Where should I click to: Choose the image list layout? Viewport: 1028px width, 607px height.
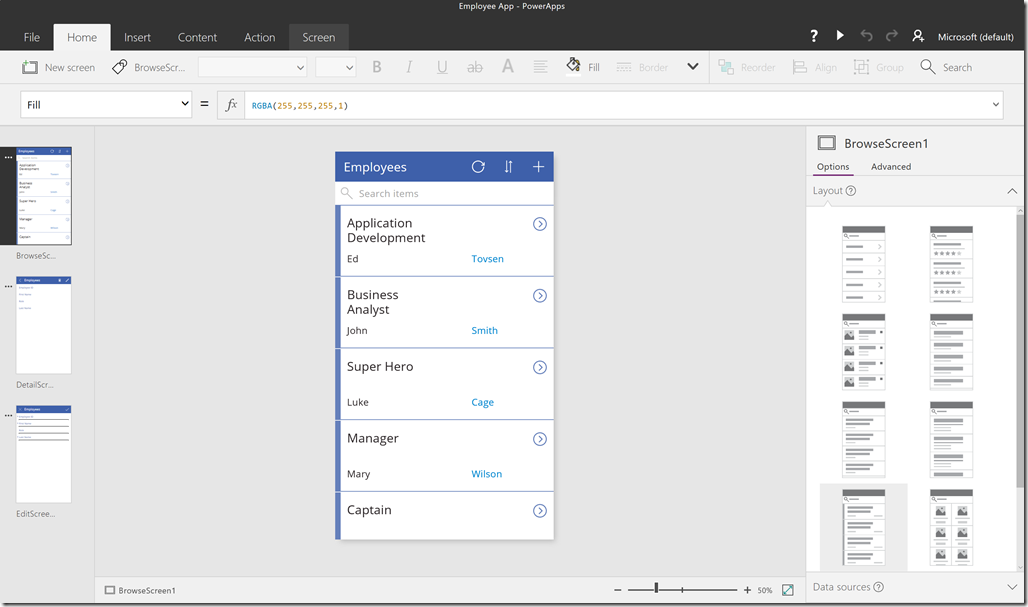(x=863, y=351)
